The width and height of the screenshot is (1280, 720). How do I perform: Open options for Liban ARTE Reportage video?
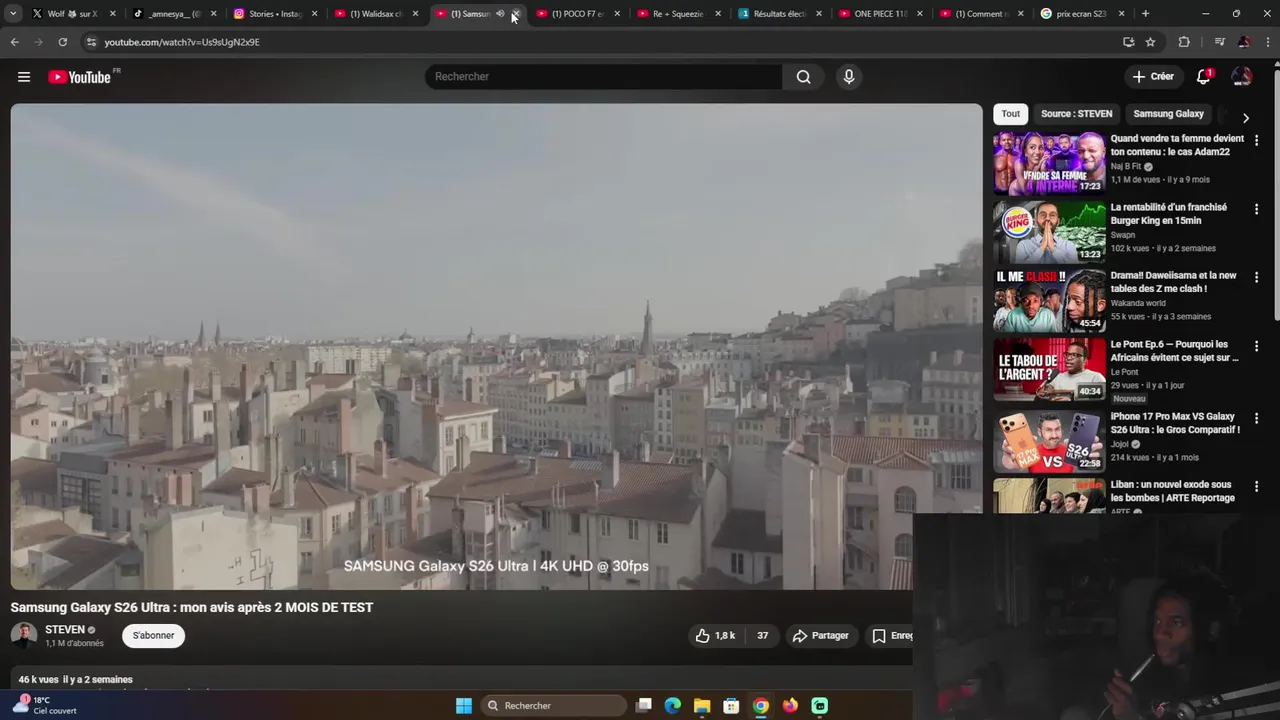point(1257,486)
